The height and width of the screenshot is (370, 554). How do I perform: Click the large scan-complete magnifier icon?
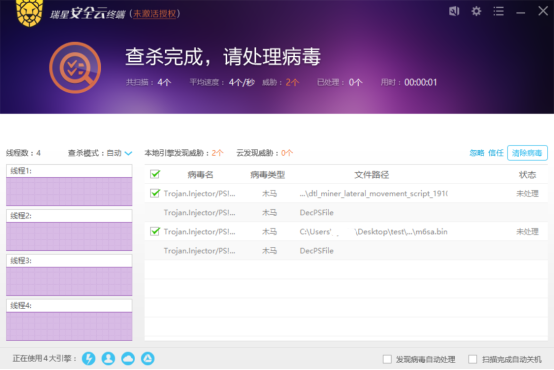click(x=75, y=67)
